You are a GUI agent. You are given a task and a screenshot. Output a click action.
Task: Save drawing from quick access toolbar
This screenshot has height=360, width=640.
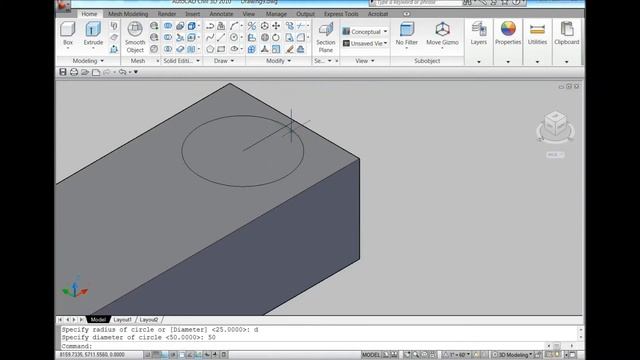click(63, 72)
